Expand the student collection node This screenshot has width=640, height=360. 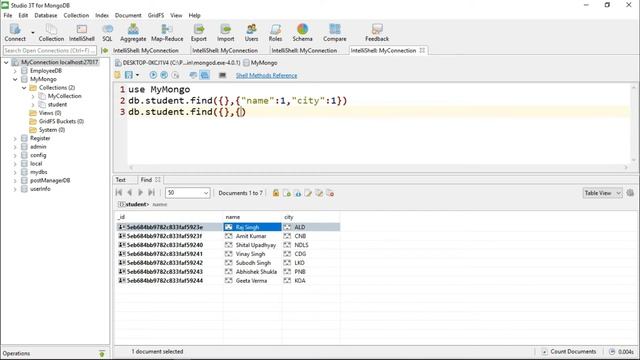point(33,105)
